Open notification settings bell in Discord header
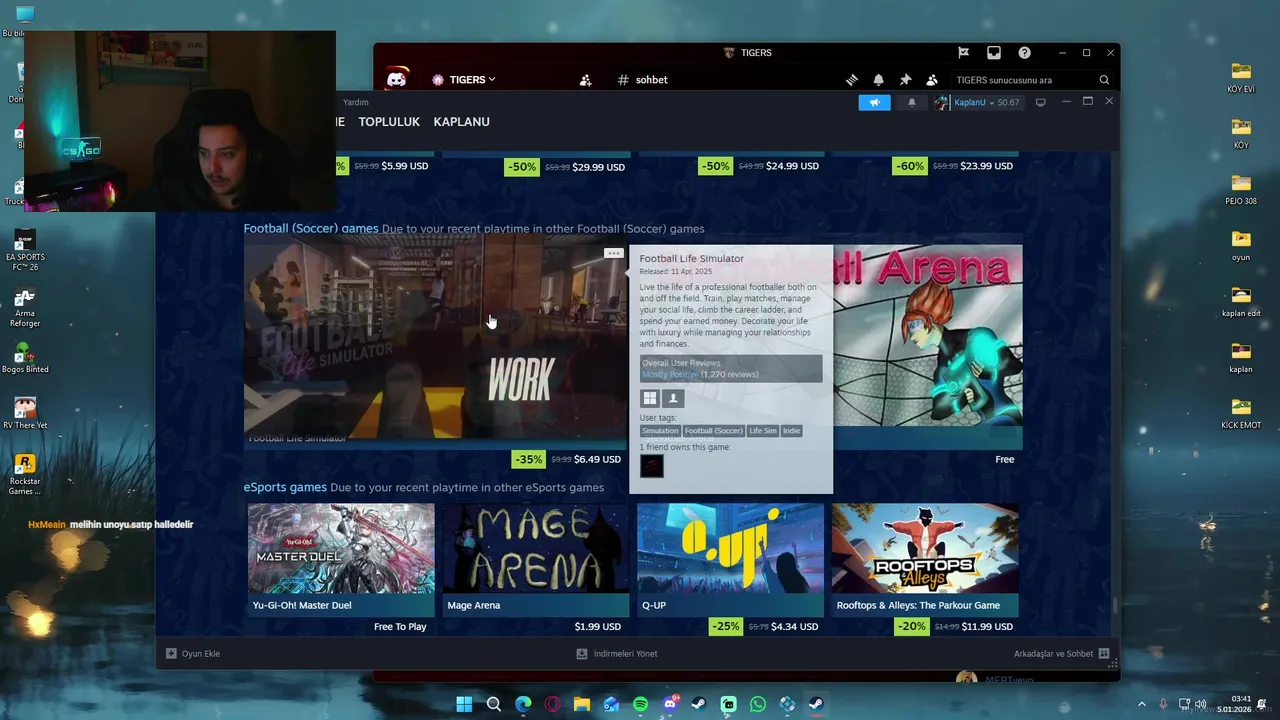 click(878, 80)
